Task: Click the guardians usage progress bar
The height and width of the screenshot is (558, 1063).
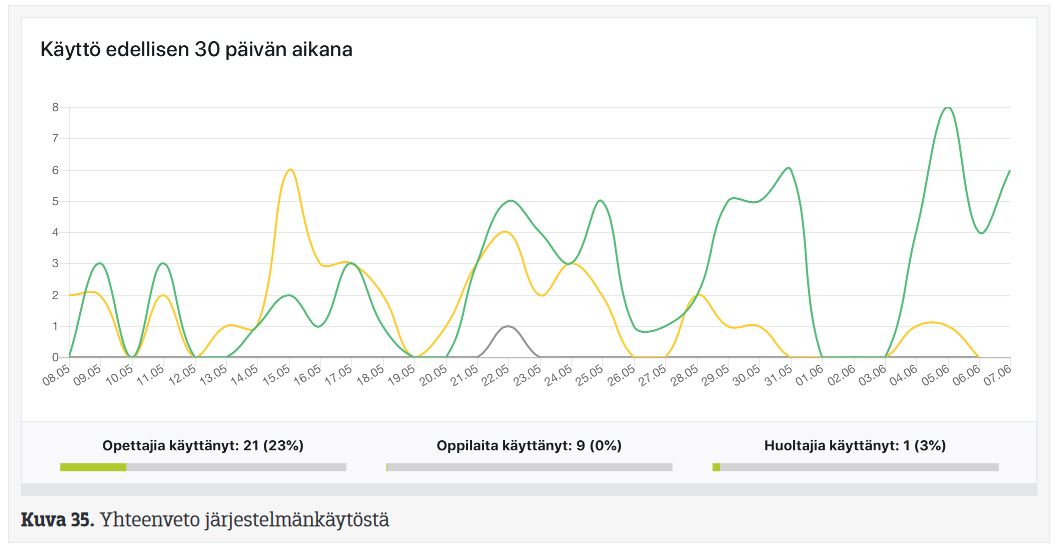Action: [855, 467]
